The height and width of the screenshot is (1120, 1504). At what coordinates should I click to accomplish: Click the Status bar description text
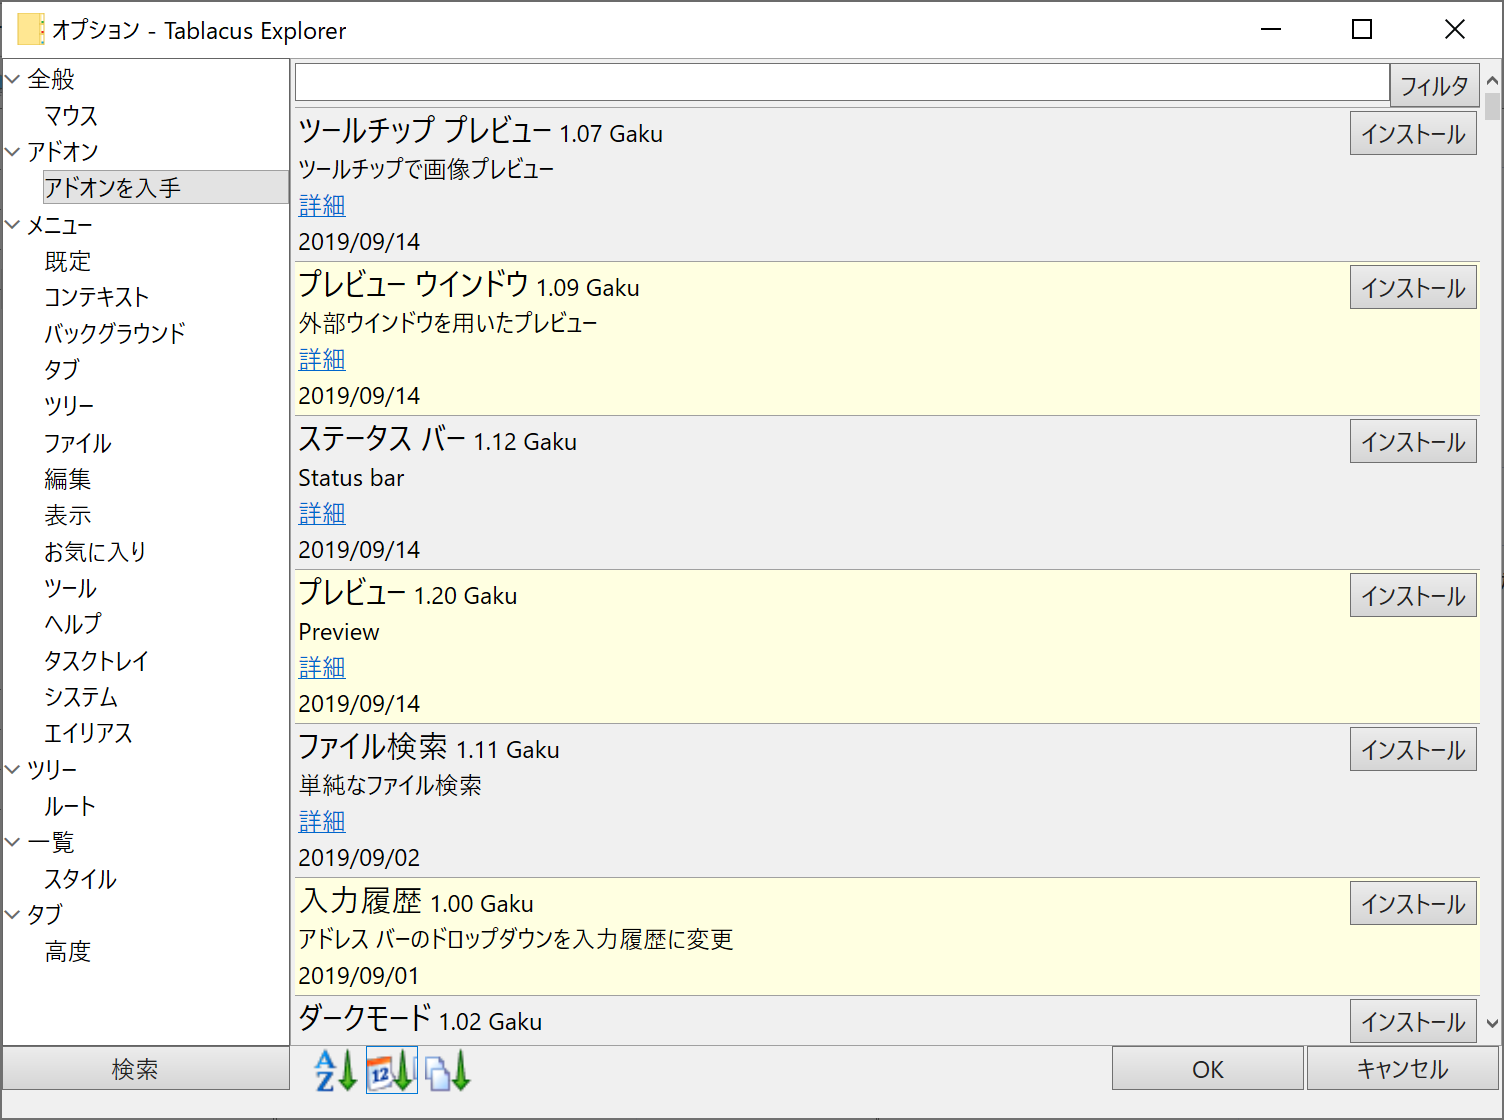tap(351, 478)
